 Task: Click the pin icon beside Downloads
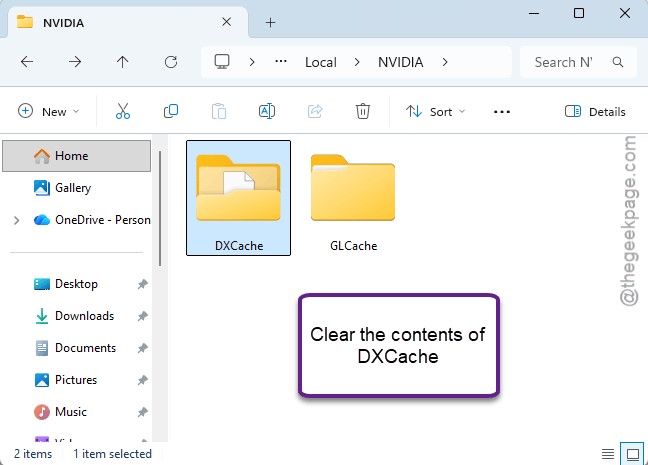[143, 316]
